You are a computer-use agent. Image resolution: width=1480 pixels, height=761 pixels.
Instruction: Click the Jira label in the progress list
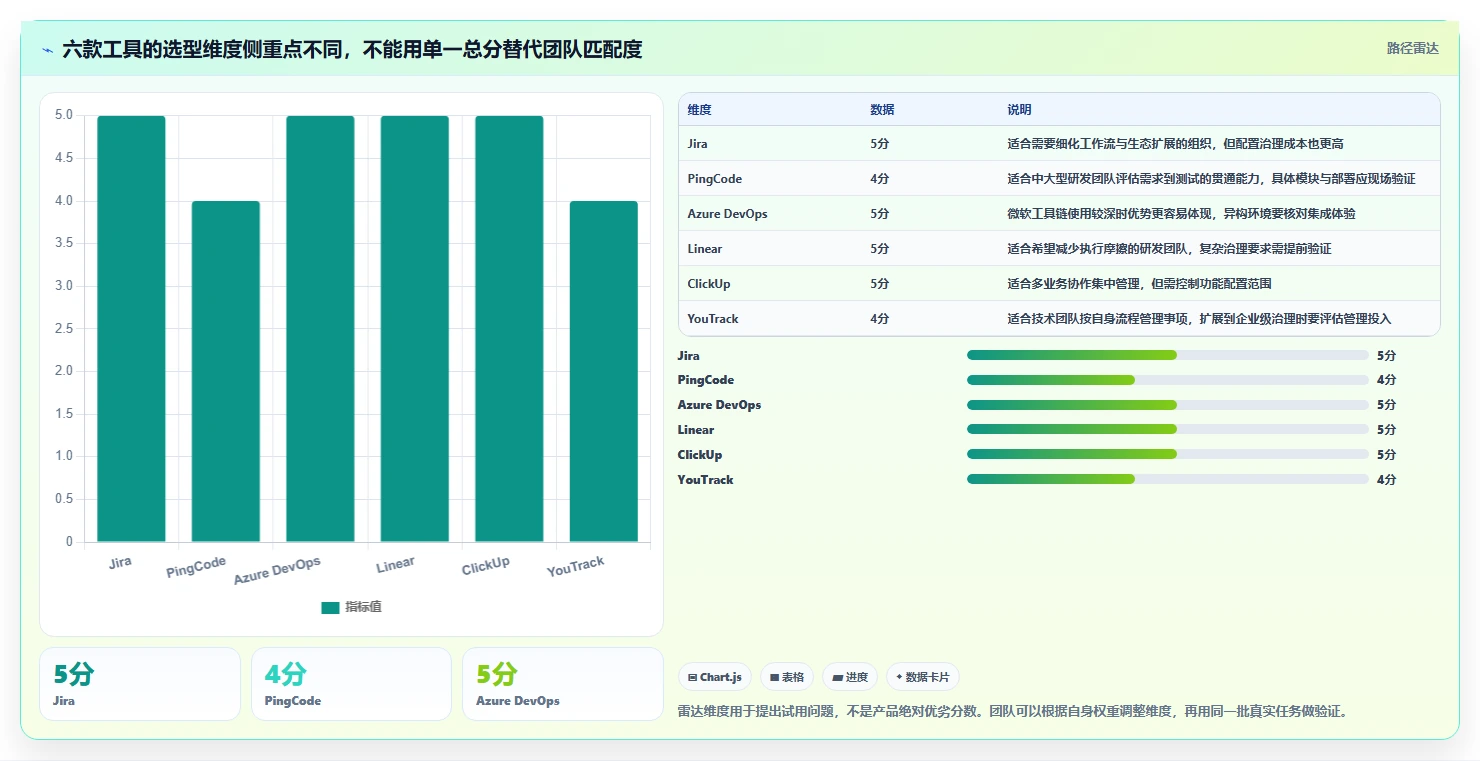(x=689, y=355)
